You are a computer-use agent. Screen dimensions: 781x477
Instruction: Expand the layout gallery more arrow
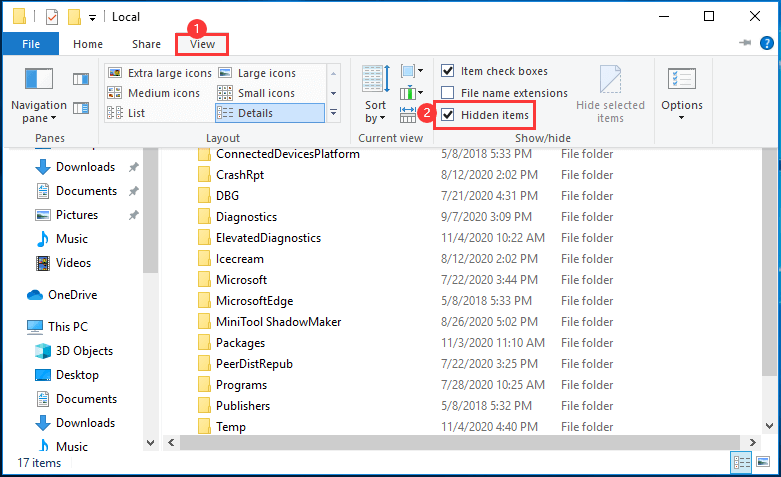click(x=333, y=113)
